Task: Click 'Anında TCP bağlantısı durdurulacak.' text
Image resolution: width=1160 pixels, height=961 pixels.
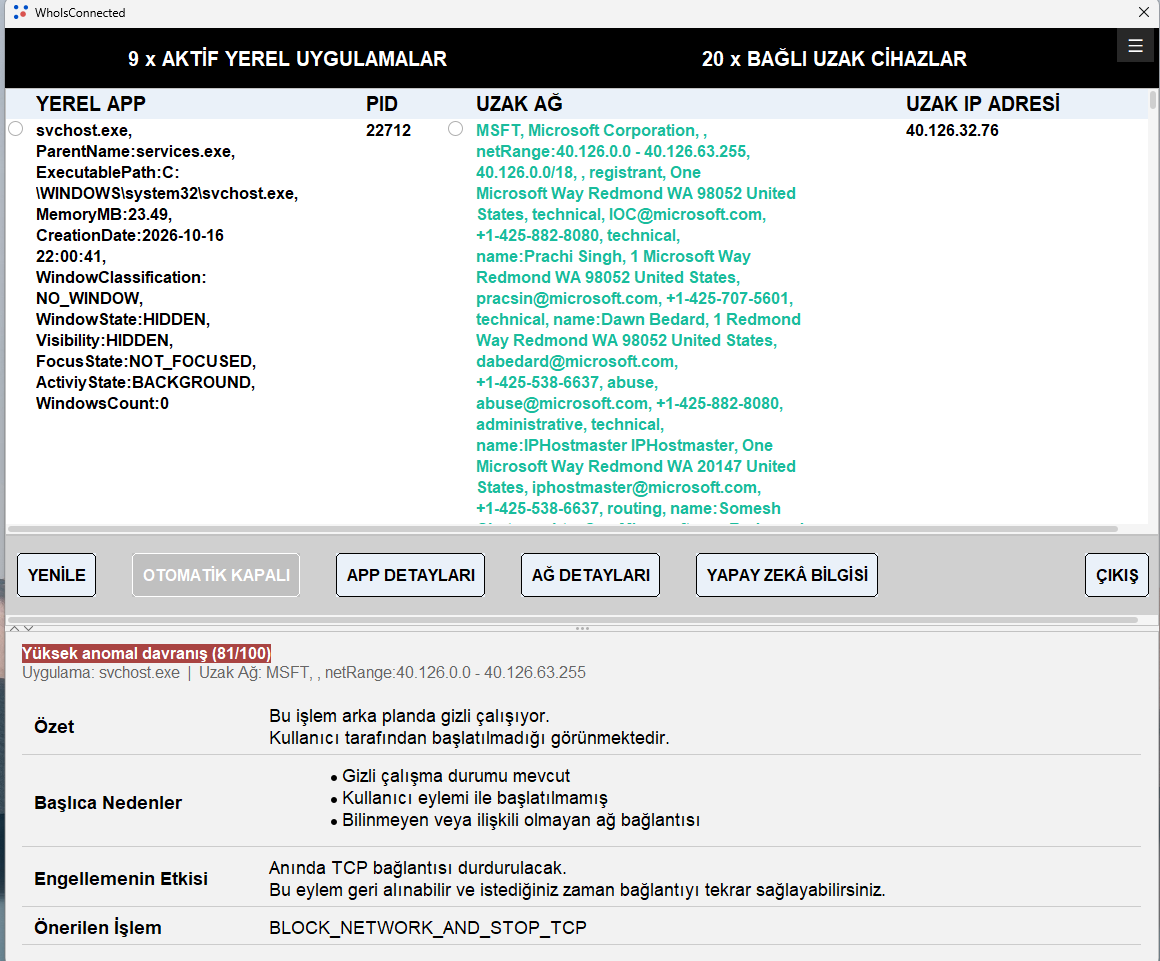Action: (x=417, y=868)
